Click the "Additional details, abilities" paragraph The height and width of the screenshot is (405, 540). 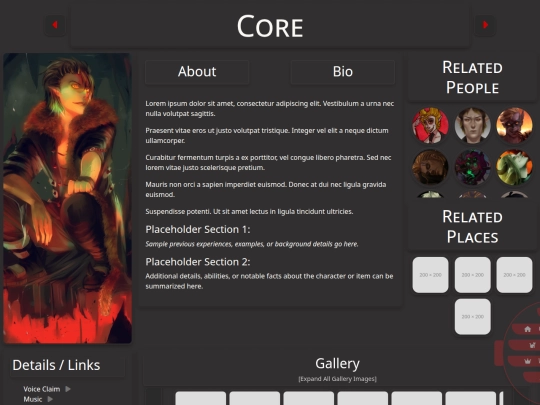269,281
